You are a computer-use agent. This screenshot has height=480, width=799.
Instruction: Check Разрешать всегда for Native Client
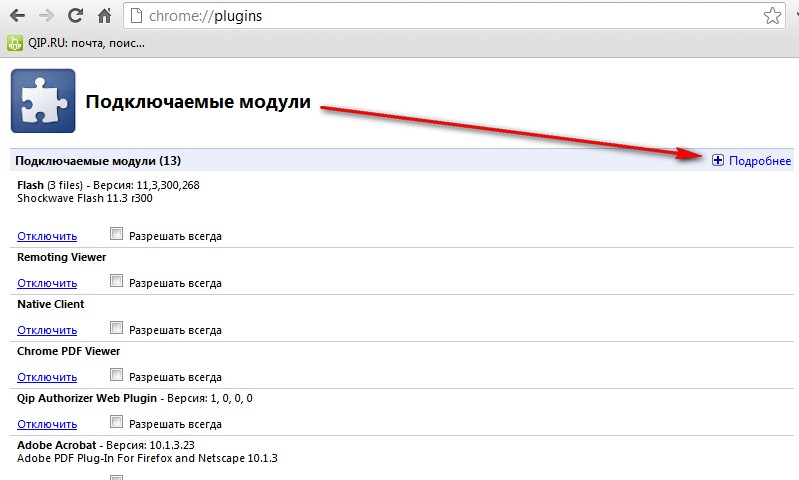point(117,328)
